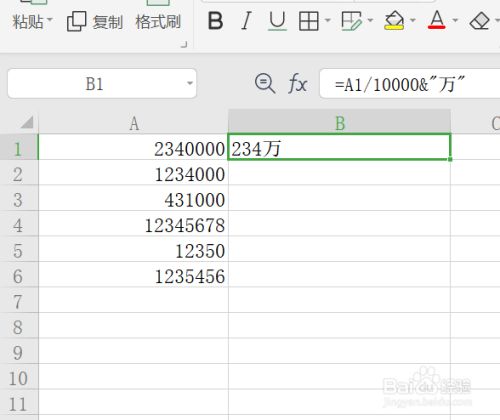Open clipboard group dialog launcher
The image size is (500, 420).
pos(184,45)
